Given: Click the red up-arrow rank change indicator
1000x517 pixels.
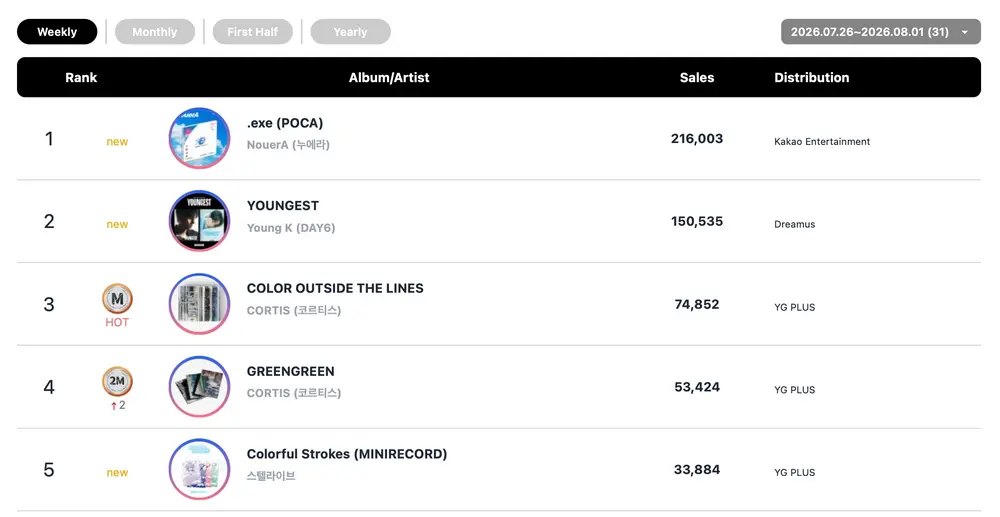Looking at the screenshot, I should pyautogui.click(x=114, y=406).
